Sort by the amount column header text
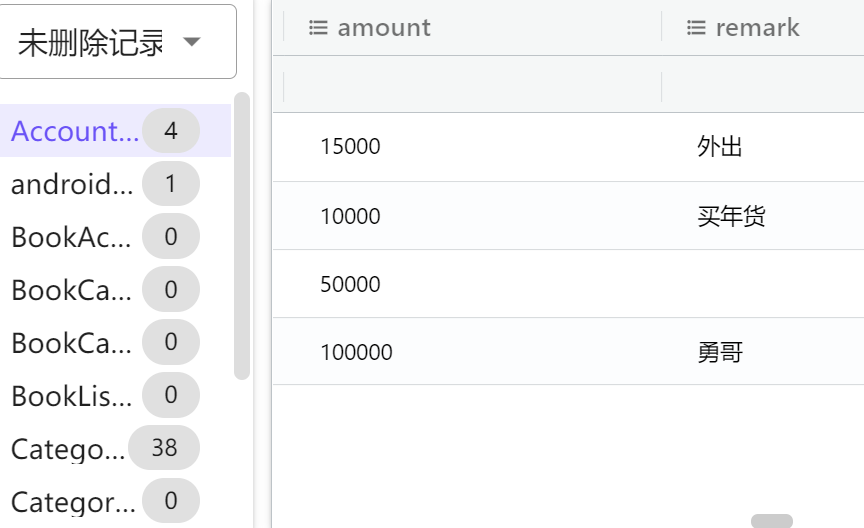 pos(384,28)
